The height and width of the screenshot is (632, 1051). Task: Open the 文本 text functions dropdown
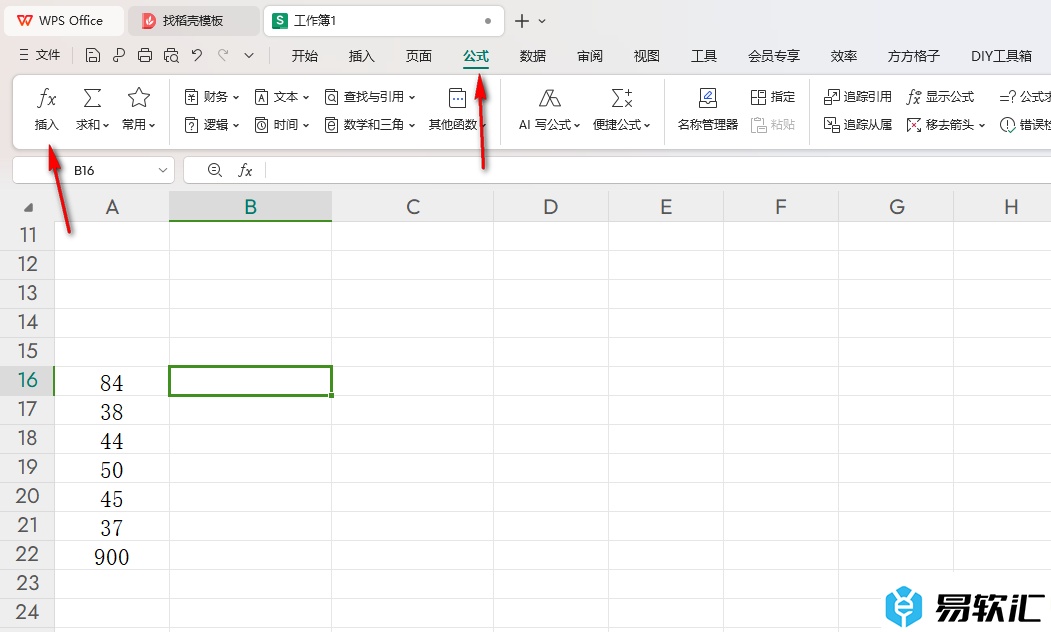pyautogui.click(x=282, y=97)
